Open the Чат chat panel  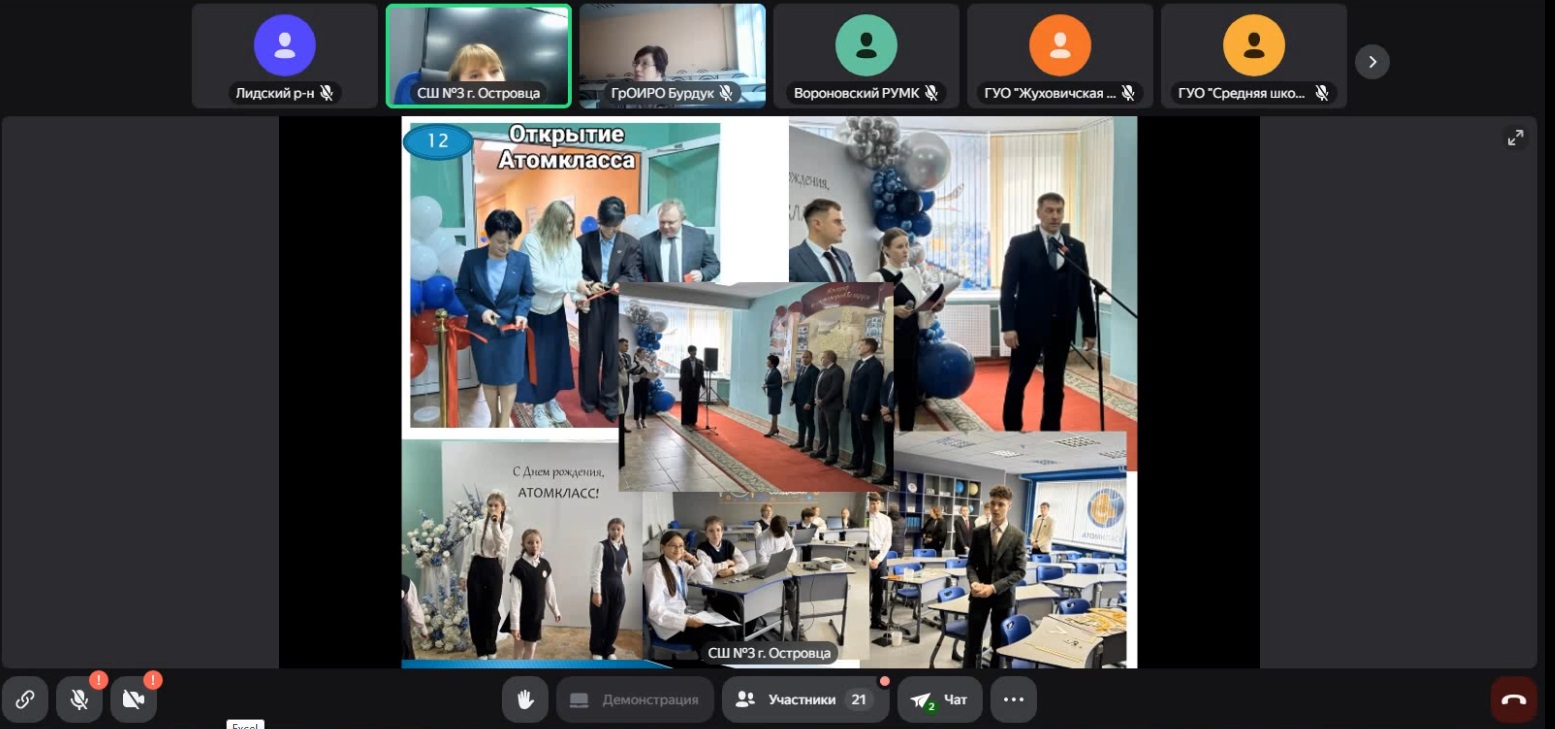click(939, 700)
